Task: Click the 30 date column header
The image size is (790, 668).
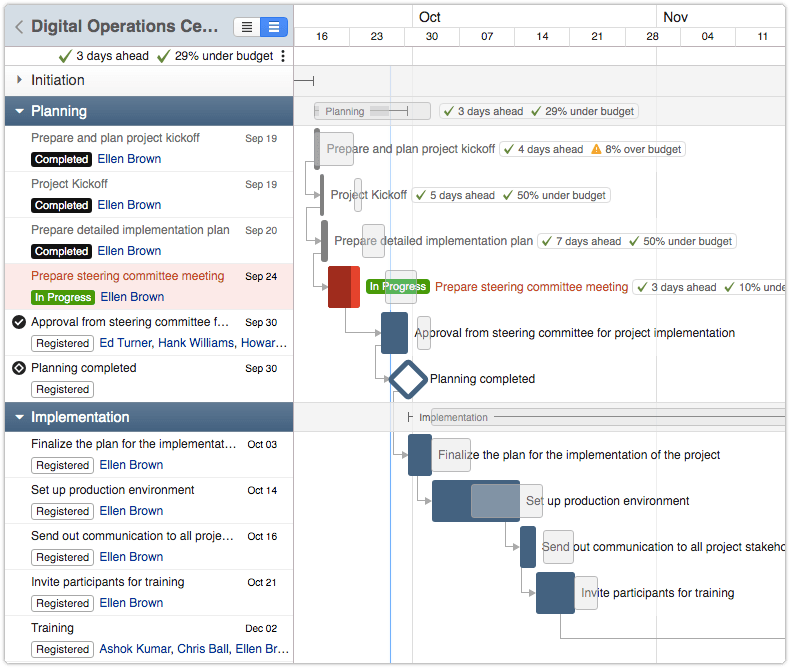Action: point(432,36)
